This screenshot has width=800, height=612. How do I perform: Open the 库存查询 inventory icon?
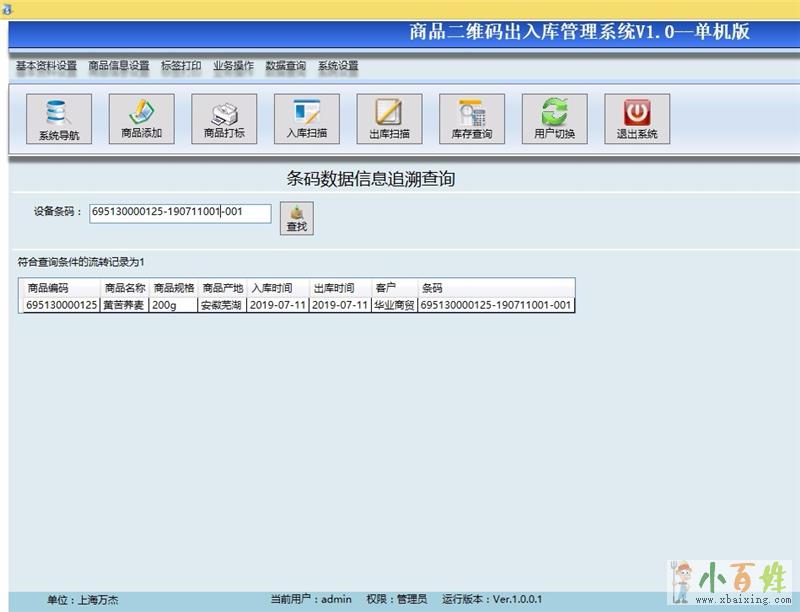tap(472, 119)
